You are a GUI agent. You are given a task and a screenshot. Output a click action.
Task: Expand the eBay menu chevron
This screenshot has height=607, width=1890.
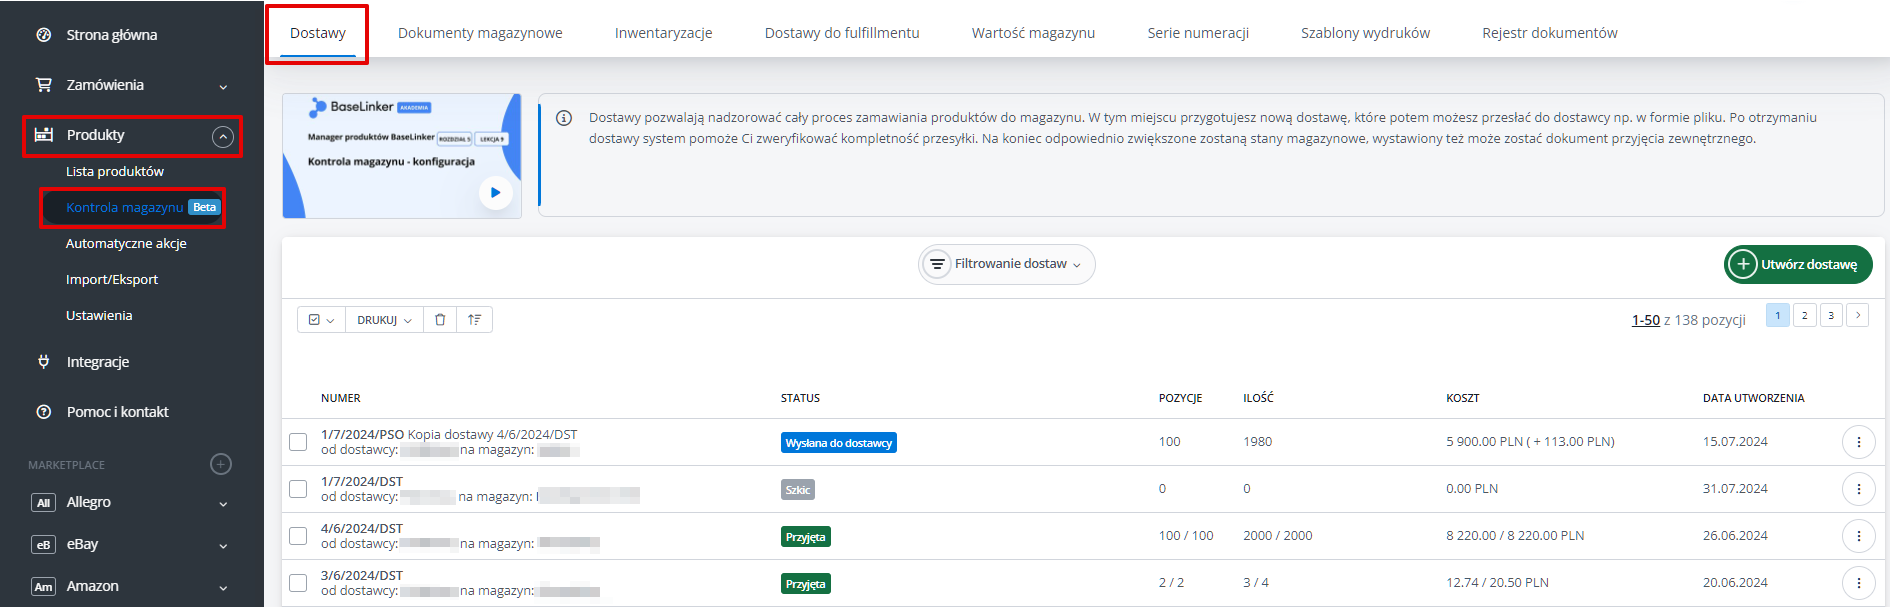tap(223, 546)
